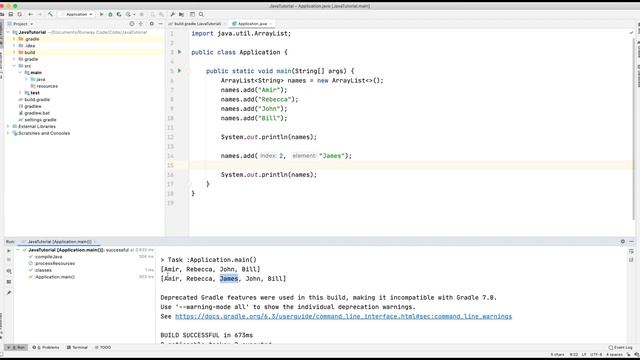
Task: Open Run panel gear settings
Action: tap(623, 242)
